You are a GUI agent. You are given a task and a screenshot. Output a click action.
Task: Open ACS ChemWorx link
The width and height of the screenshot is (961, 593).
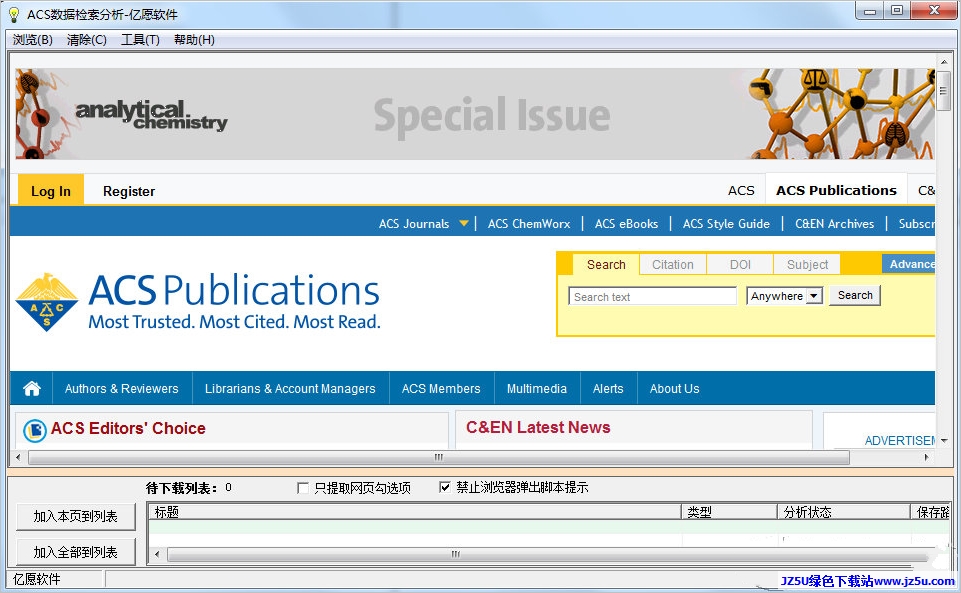pyautogui.click(x=529, y=224)
